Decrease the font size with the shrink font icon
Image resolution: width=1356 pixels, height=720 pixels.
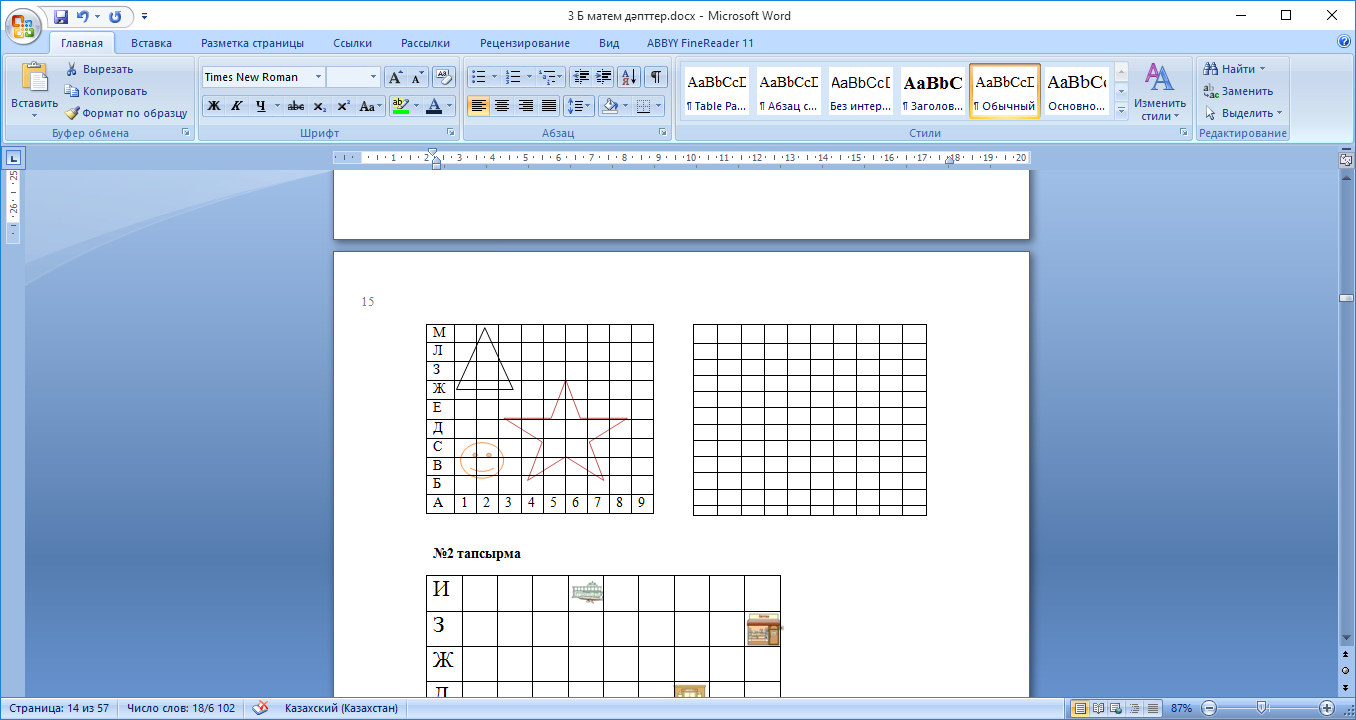417,77
